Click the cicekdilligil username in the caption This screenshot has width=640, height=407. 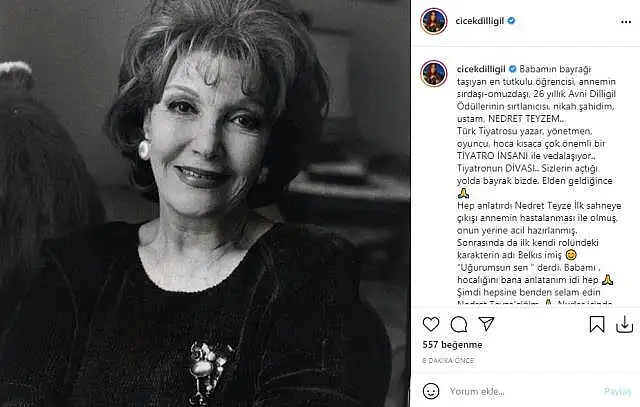[x=481, y=69]
